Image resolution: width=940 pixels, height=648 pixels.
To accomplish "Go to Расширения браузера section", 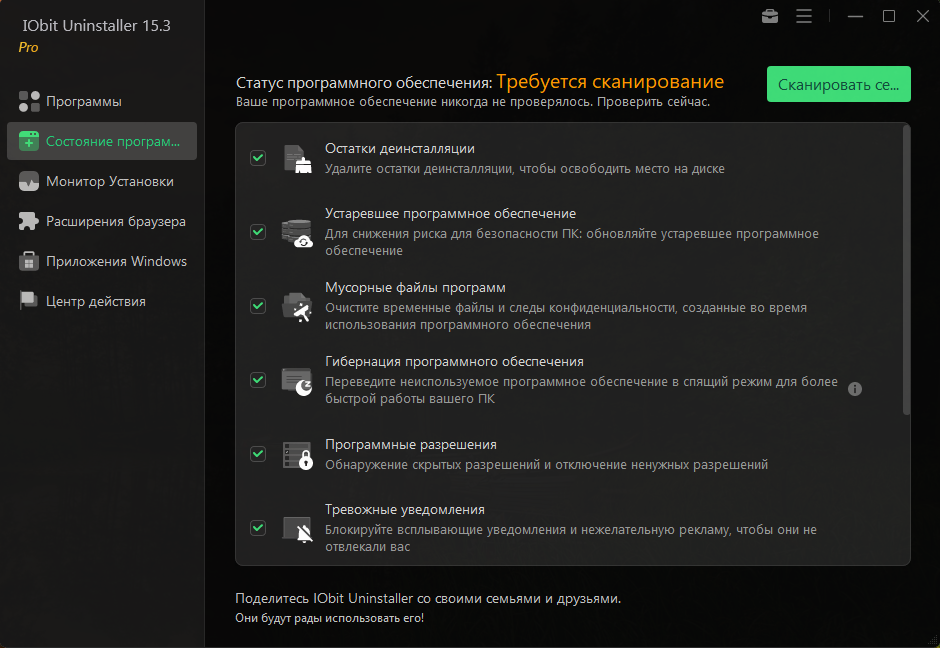I will pyautogui.click(x=115, y=222).
